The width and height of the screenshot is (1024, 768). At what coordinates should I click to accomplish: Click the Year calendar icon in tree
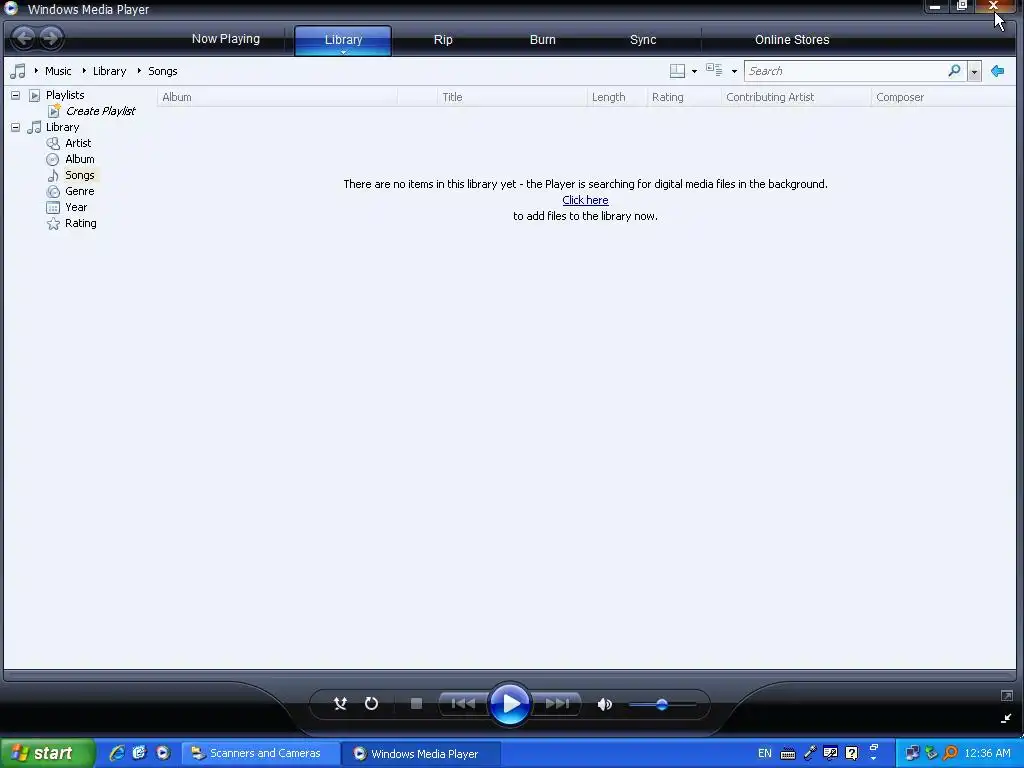pyautogui.click(x=53, y=208)
